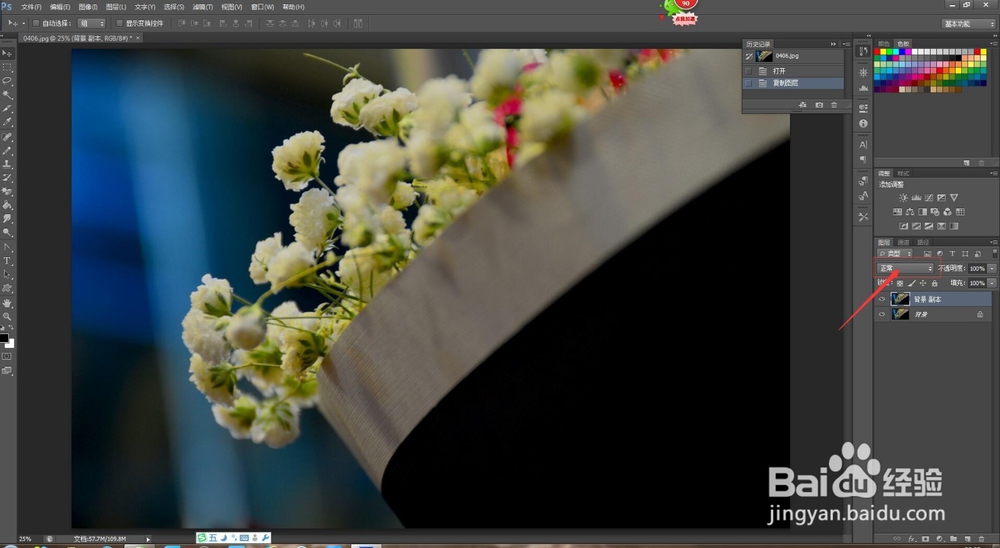The image size is (1000, 548).
Task: Hide the 背景 layer via eye icon
Action: coord(883,314)
